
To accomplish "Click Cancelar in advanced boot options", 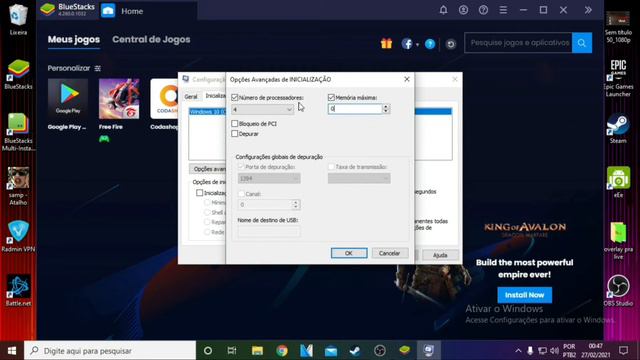I will point(389,253).
